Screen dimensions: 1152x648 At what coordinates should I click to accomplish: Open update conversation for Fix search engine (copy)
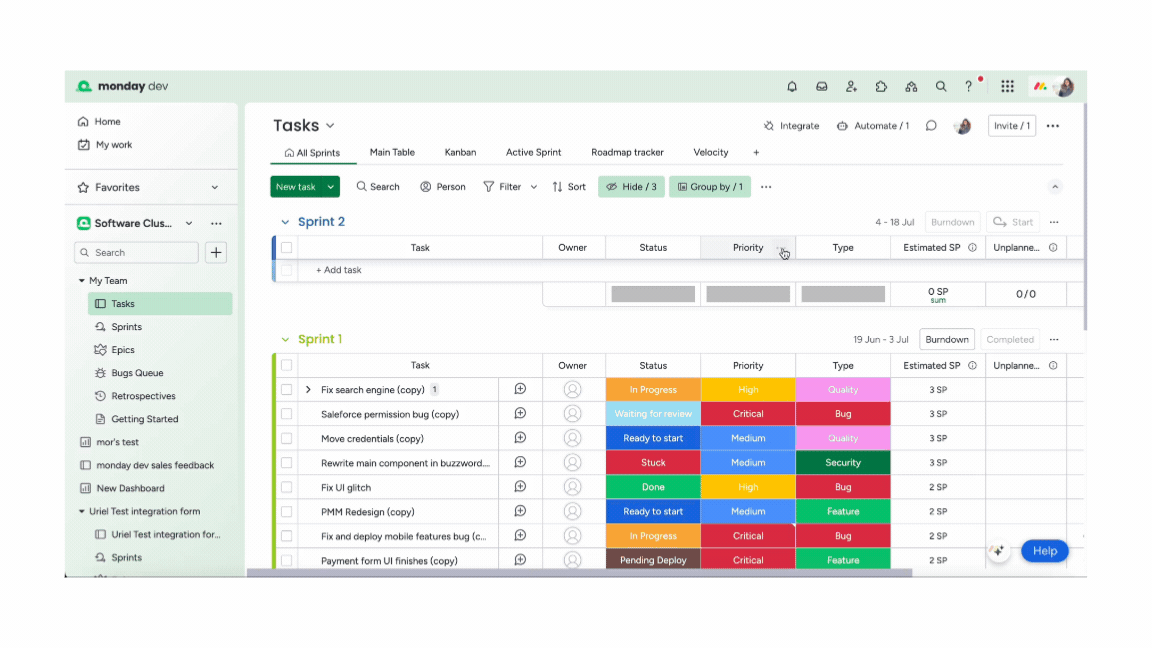[x=520, y=389]
